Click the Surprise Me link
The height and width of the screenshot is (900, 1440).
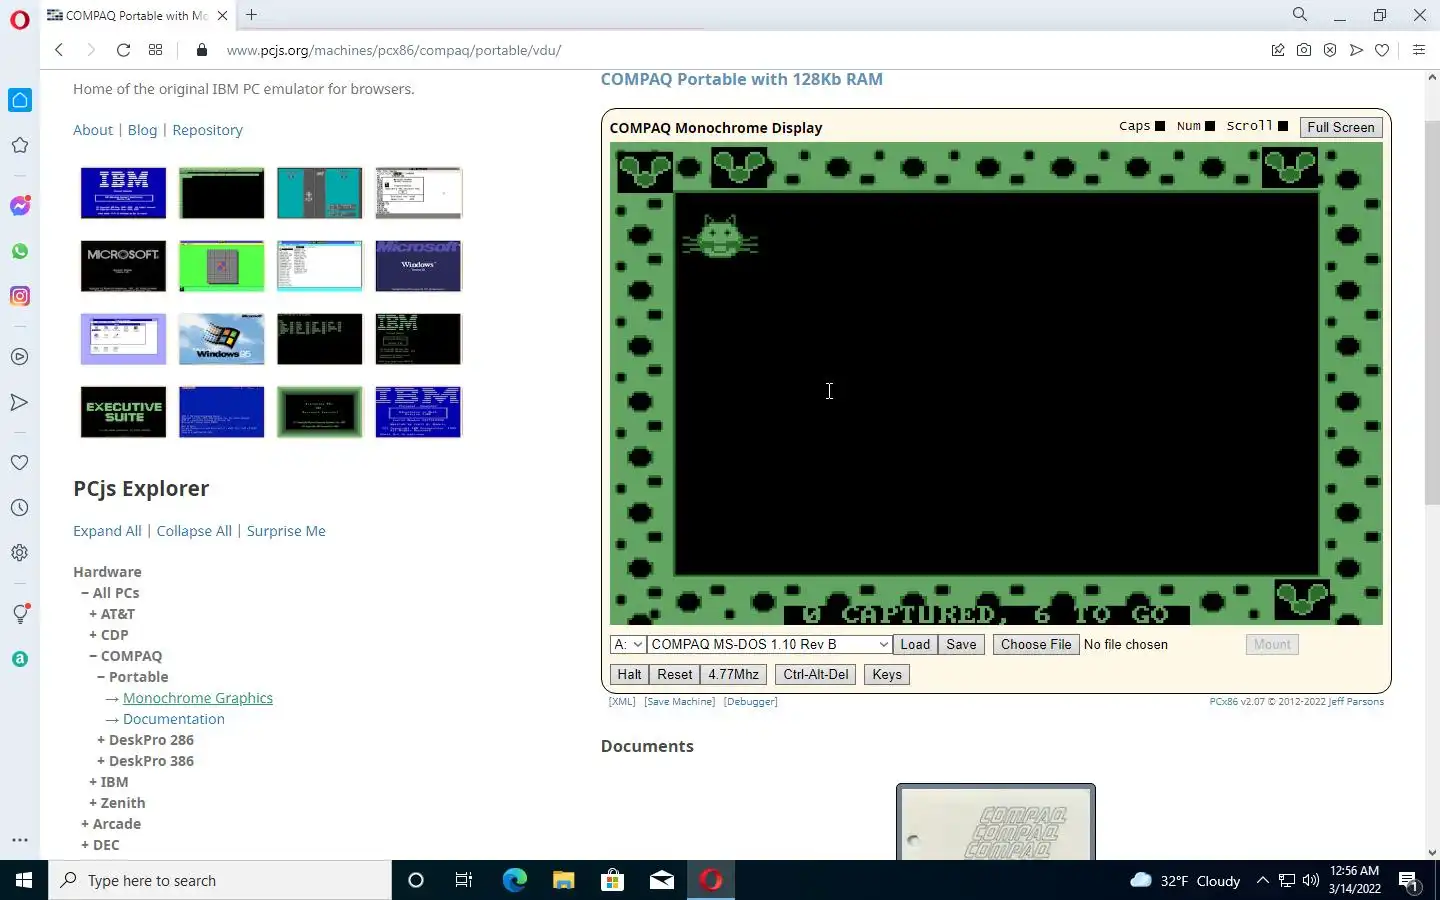286,531
